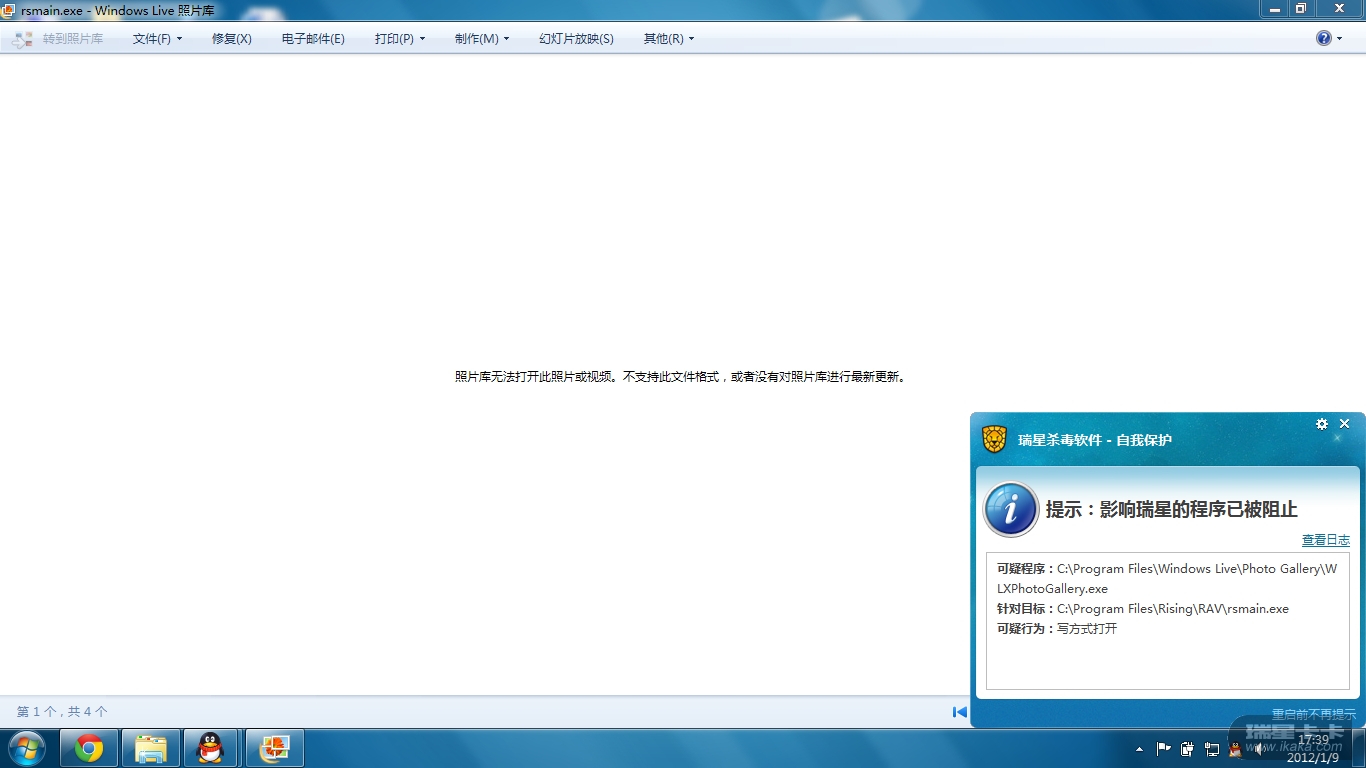
Task: Start the slideshow with 幻灯片放映(S)
Action: 576,39
